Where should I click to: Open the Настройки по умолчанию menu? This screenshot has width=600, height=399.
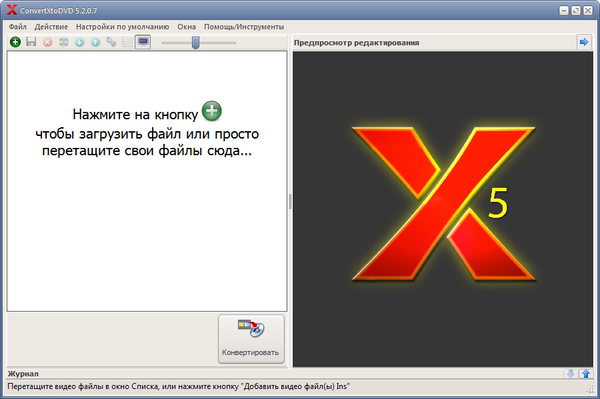(122, 27)
